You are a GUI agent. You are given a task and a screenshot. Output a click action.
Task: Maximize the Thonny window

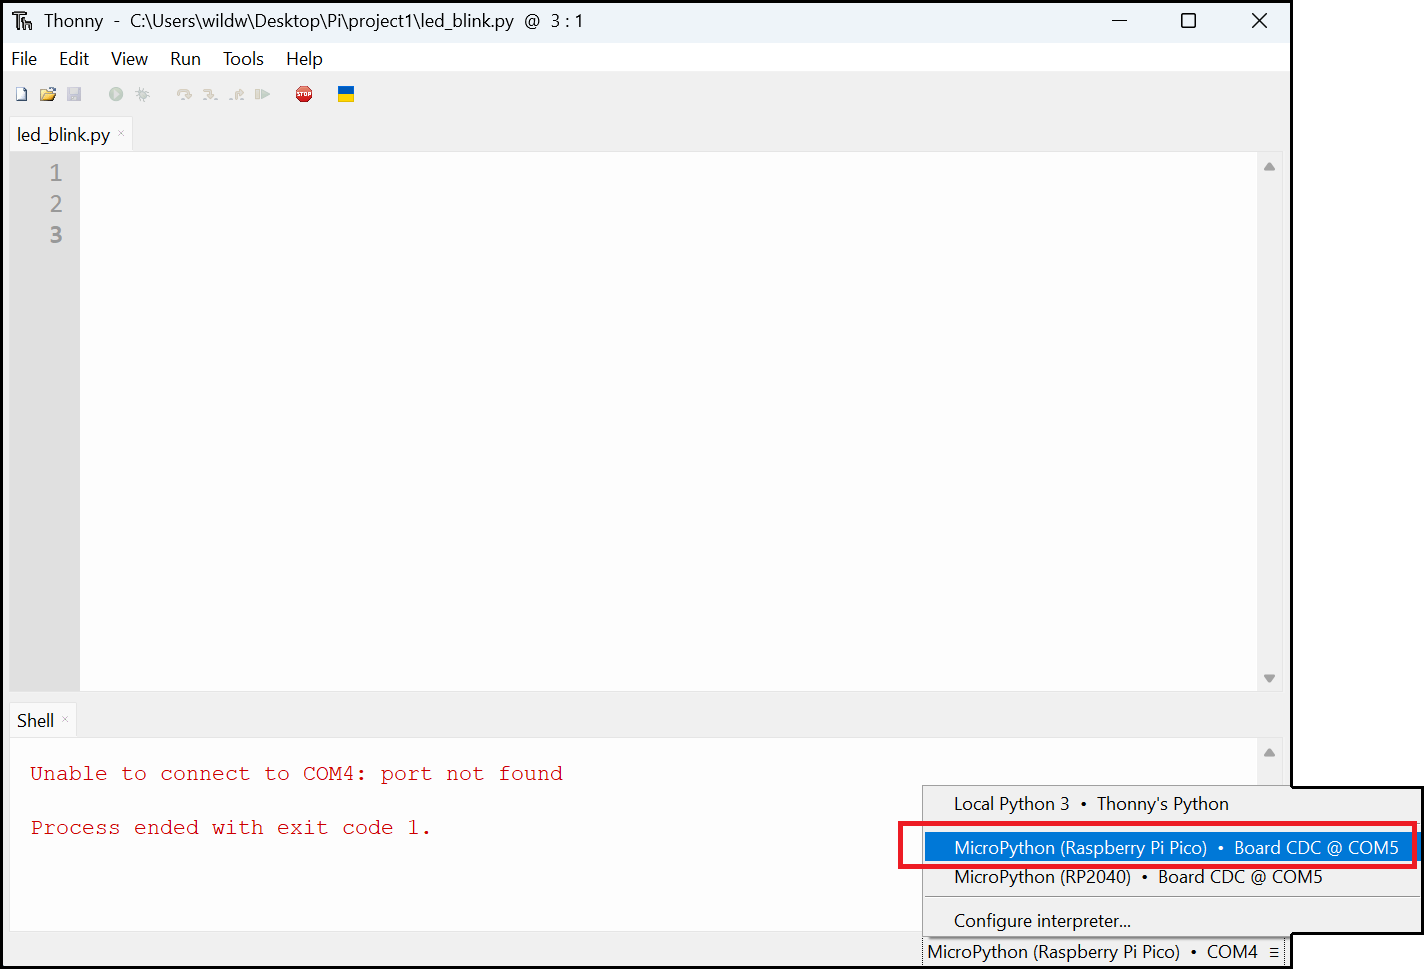1189,21
